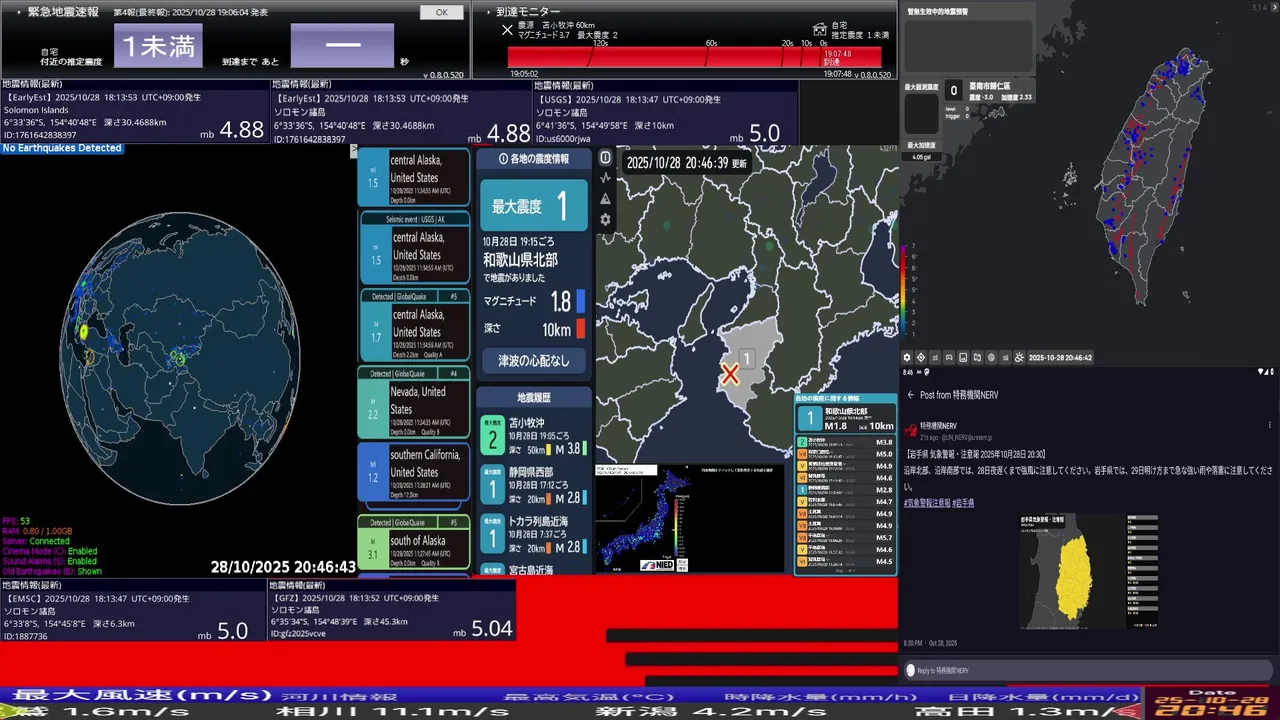This screenshot has height=720, width=1280.
Task: Select the トカラ列島近海 entry in the earthquake history
Action: click(533, 534)
